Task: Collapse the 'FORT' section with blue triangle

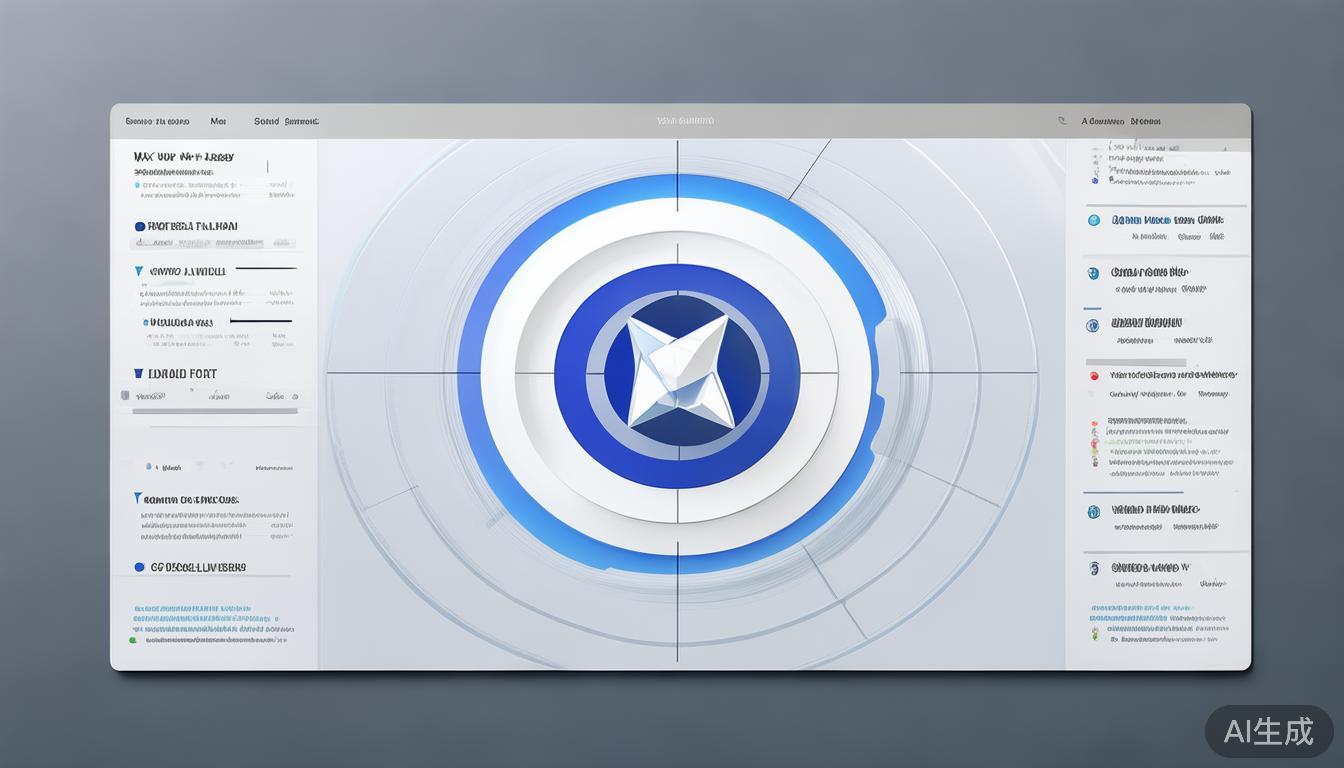Action: click(x=138, y=373)
